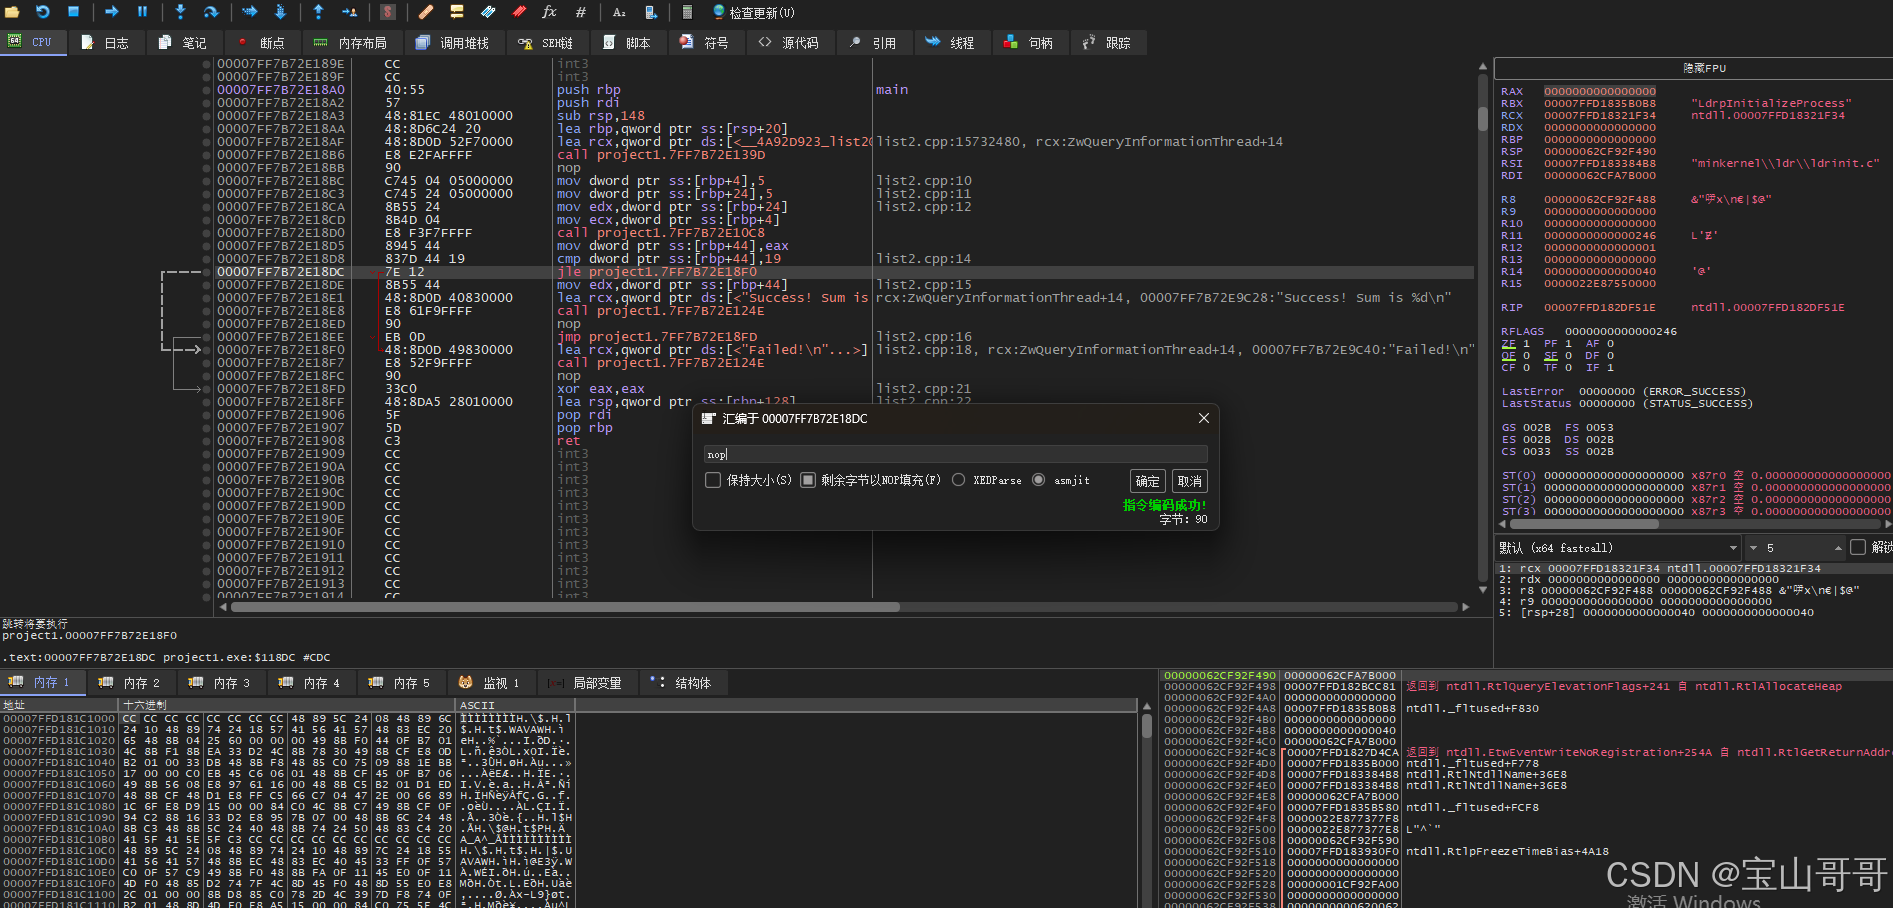Switch to the 日志 (Log) tab
The height and width of the screenshot is (908, 1893).
tap(105, 43)
